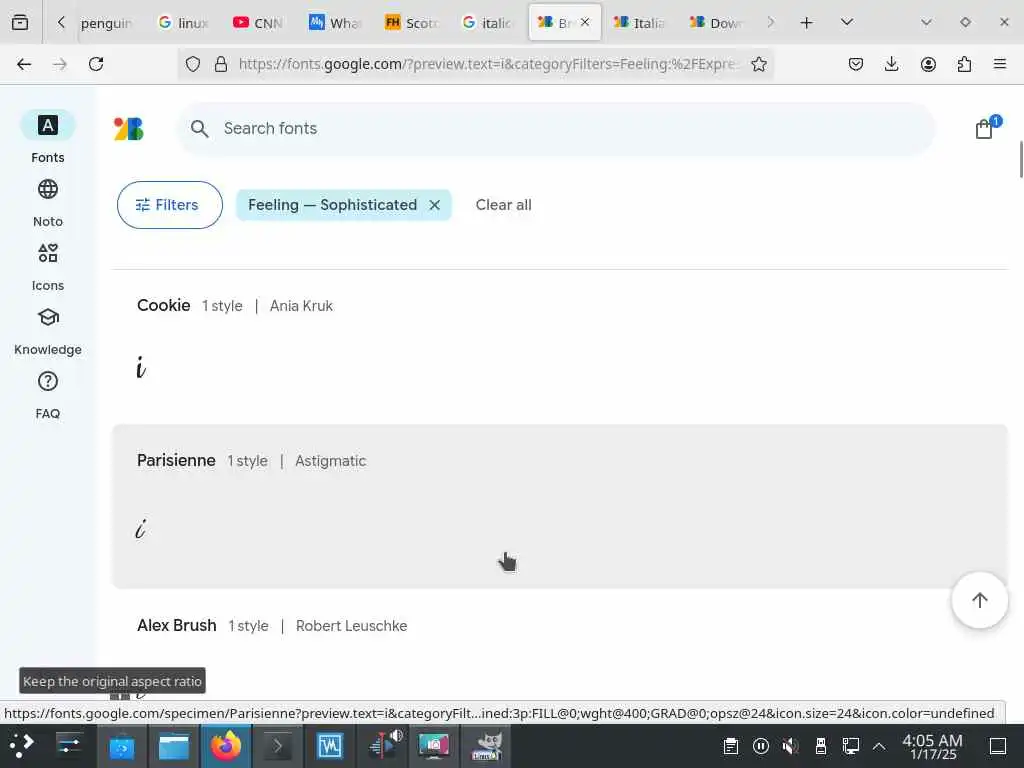The height and width of the screenshot is (768, 1024).
Task: Click the Google Fonts logo
Action: [129, 129]
